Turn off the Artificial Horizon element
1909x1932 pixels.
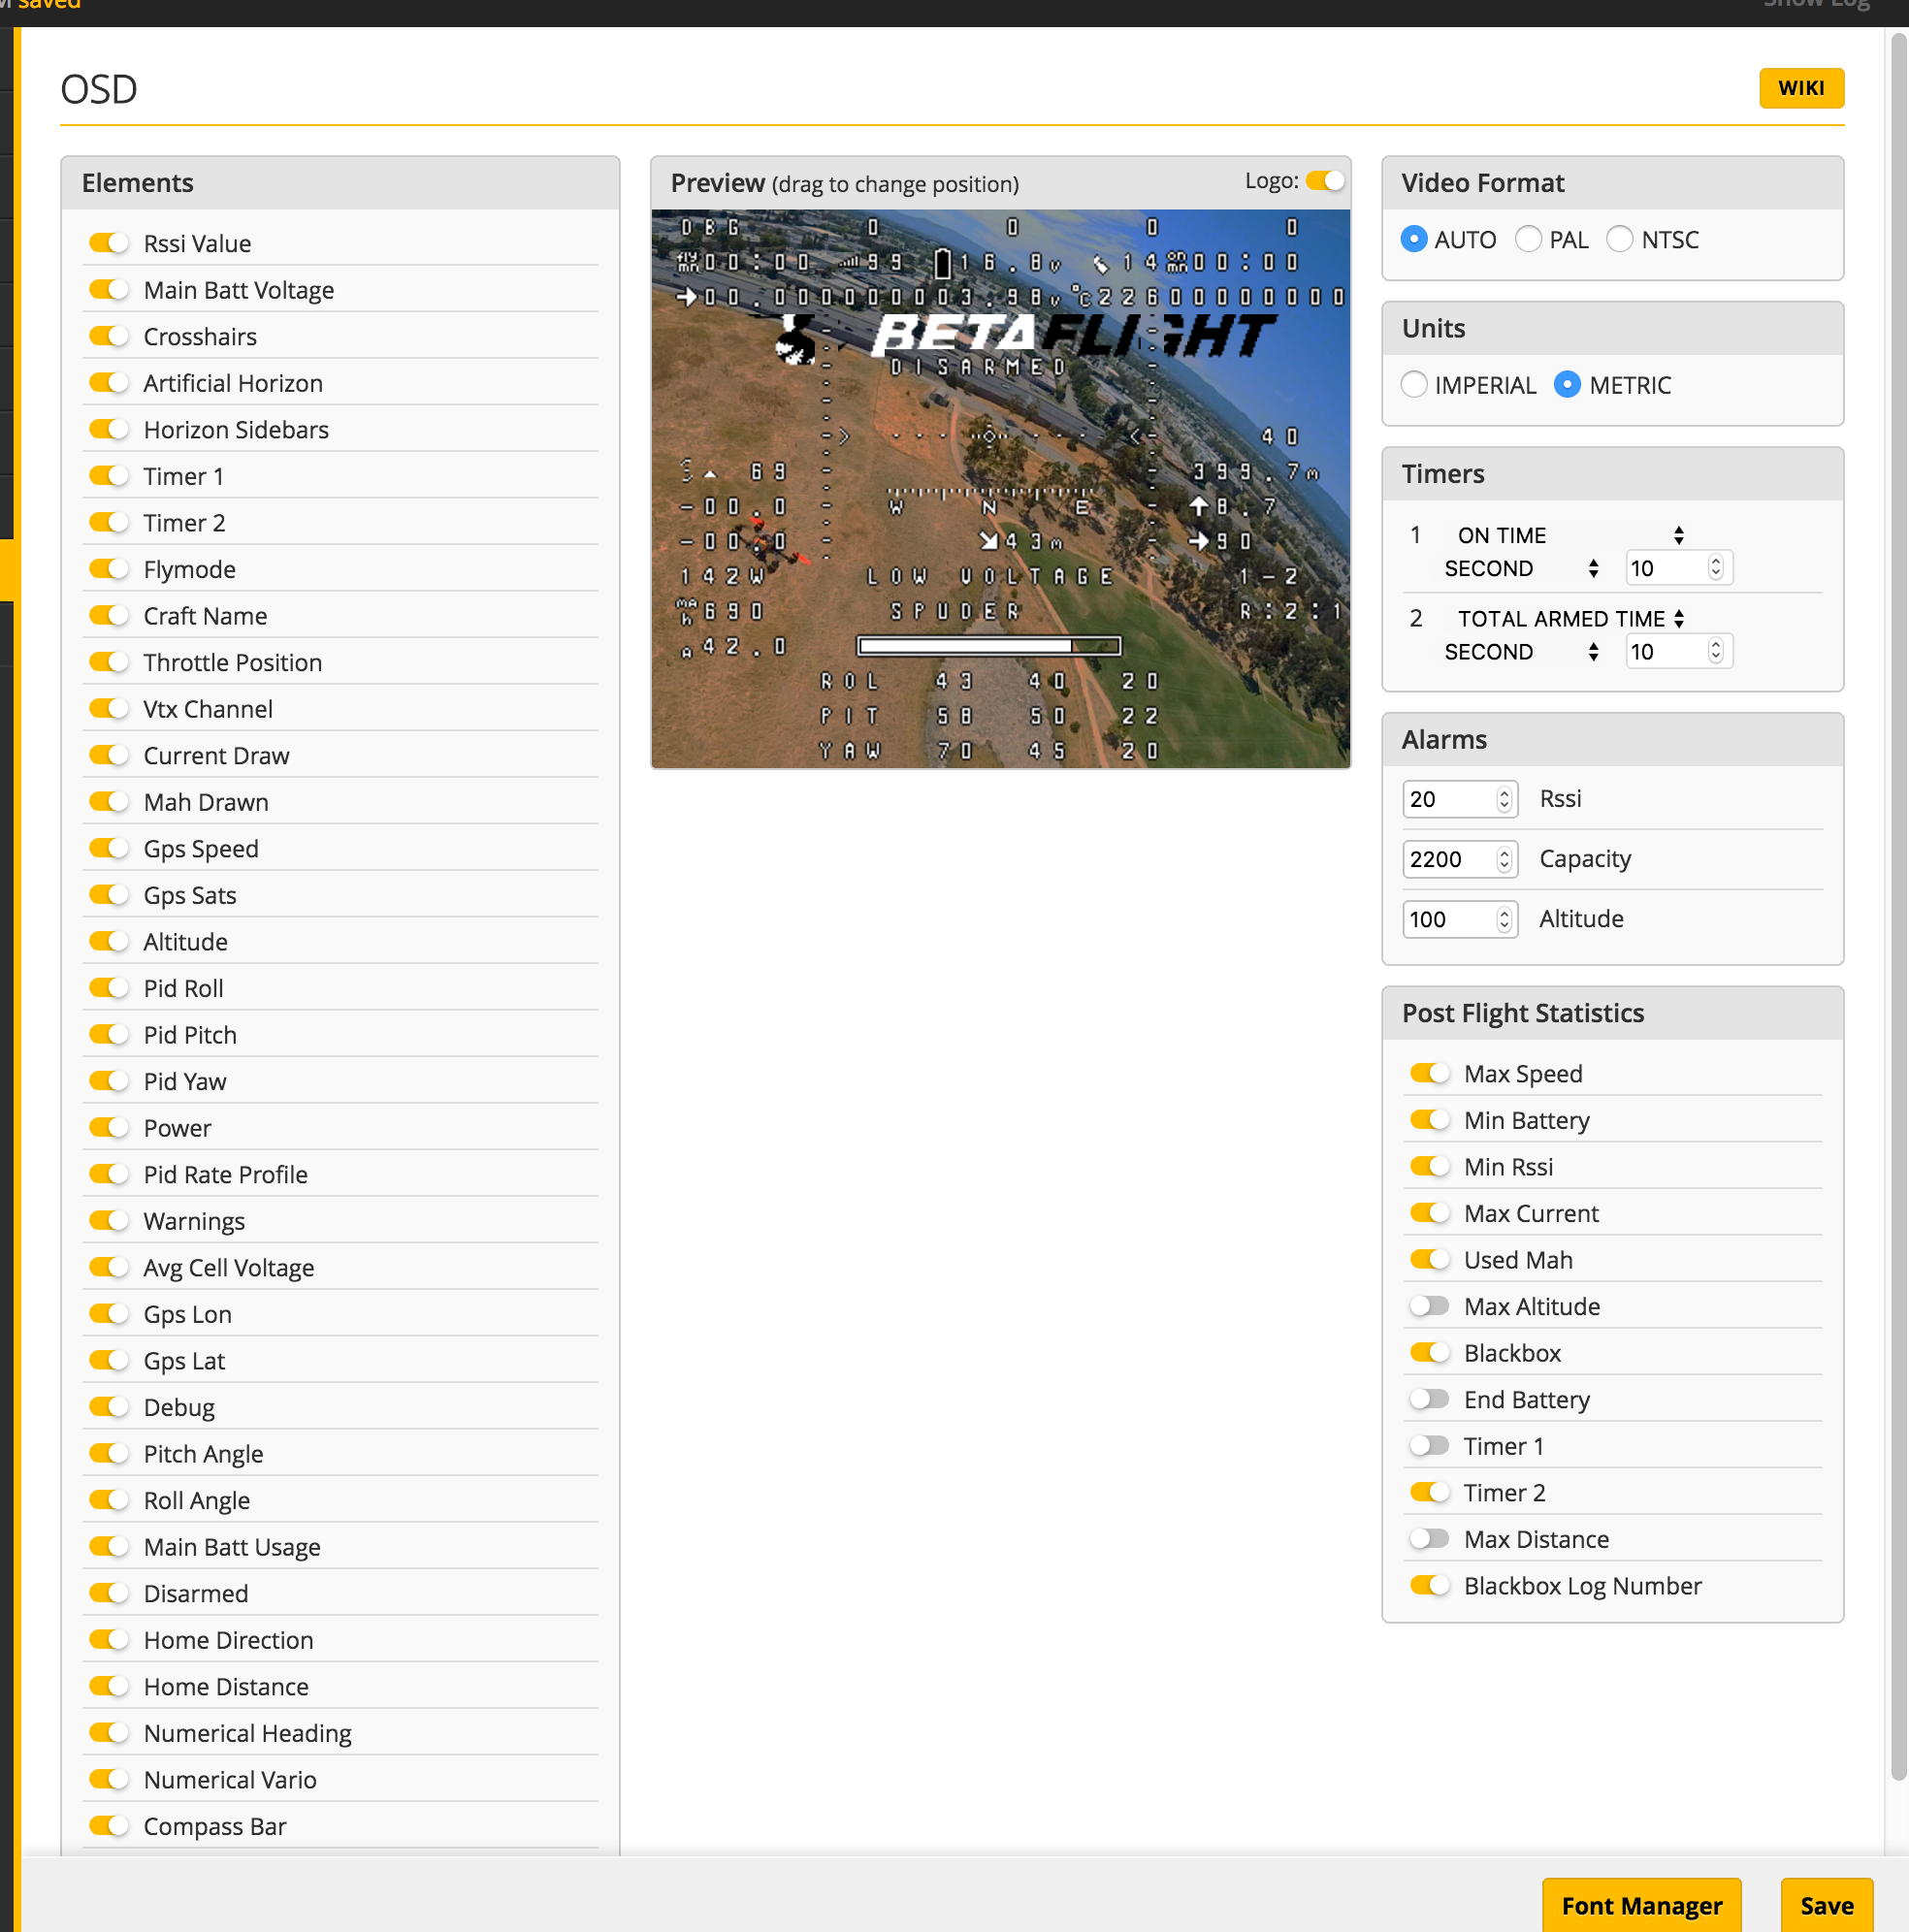[109, 382]
